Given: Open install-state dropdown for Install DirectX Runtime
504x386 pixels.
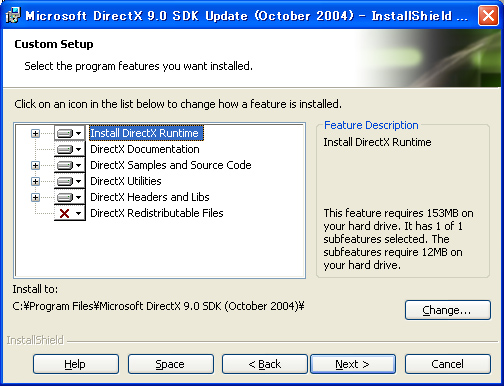Looking at the screenshot, I should pyautogui.click(x=70, y=133).
